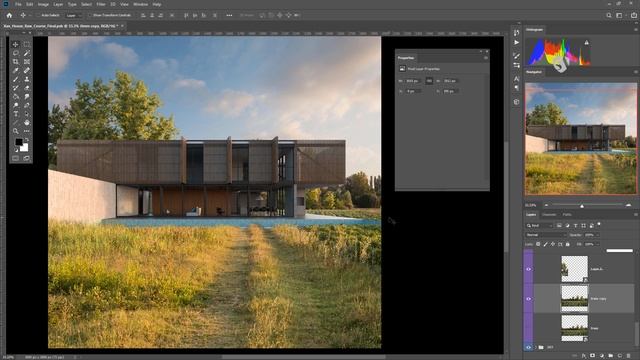
Task: Delete layer using trash icon
Action: click(628, 356)
